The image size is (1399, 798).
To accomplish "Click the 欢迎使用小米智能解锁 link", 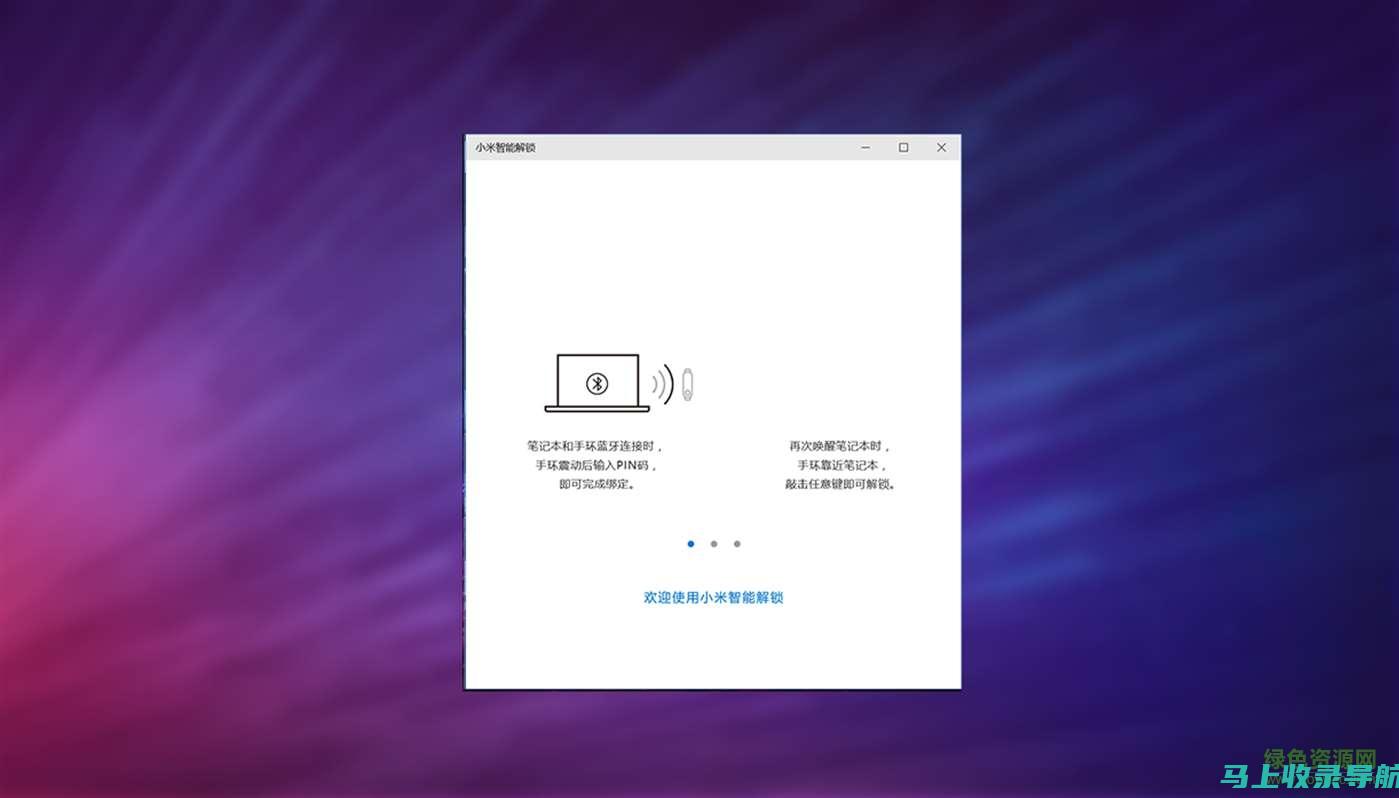I will pyautogui.click(x=713, y=597).
